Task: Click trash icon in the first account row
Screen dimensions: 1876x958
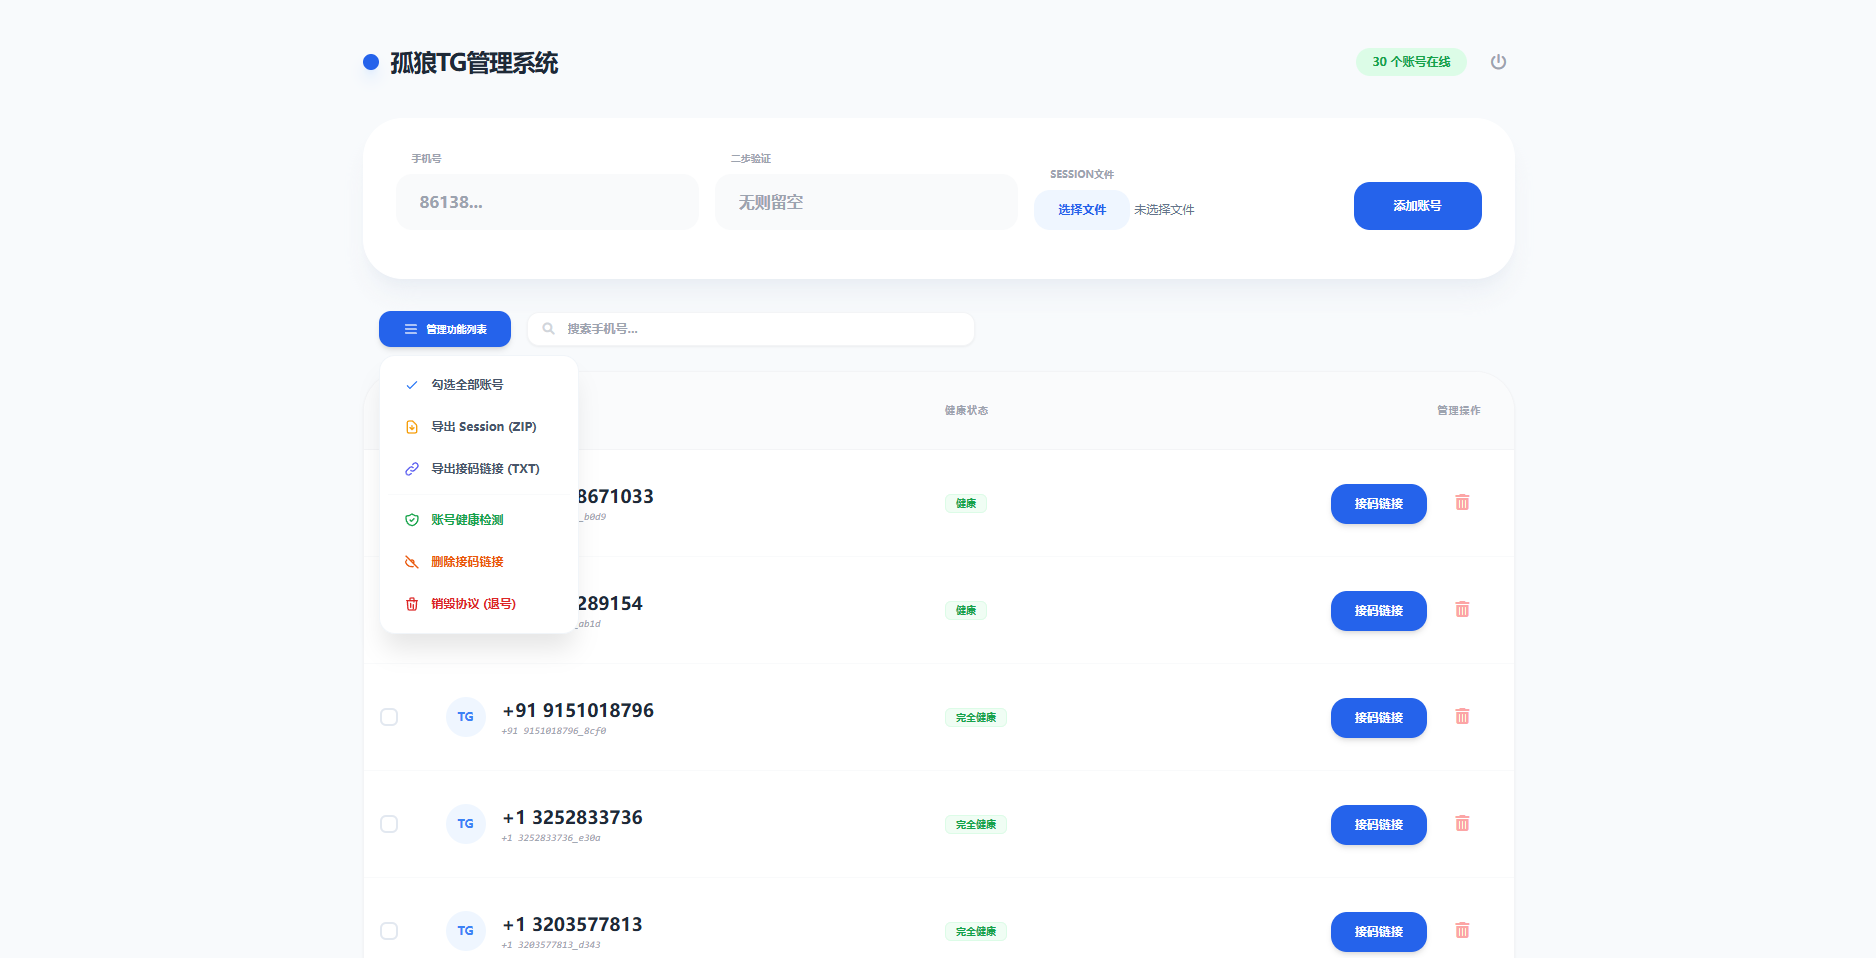Action: tap(1462, 502)
